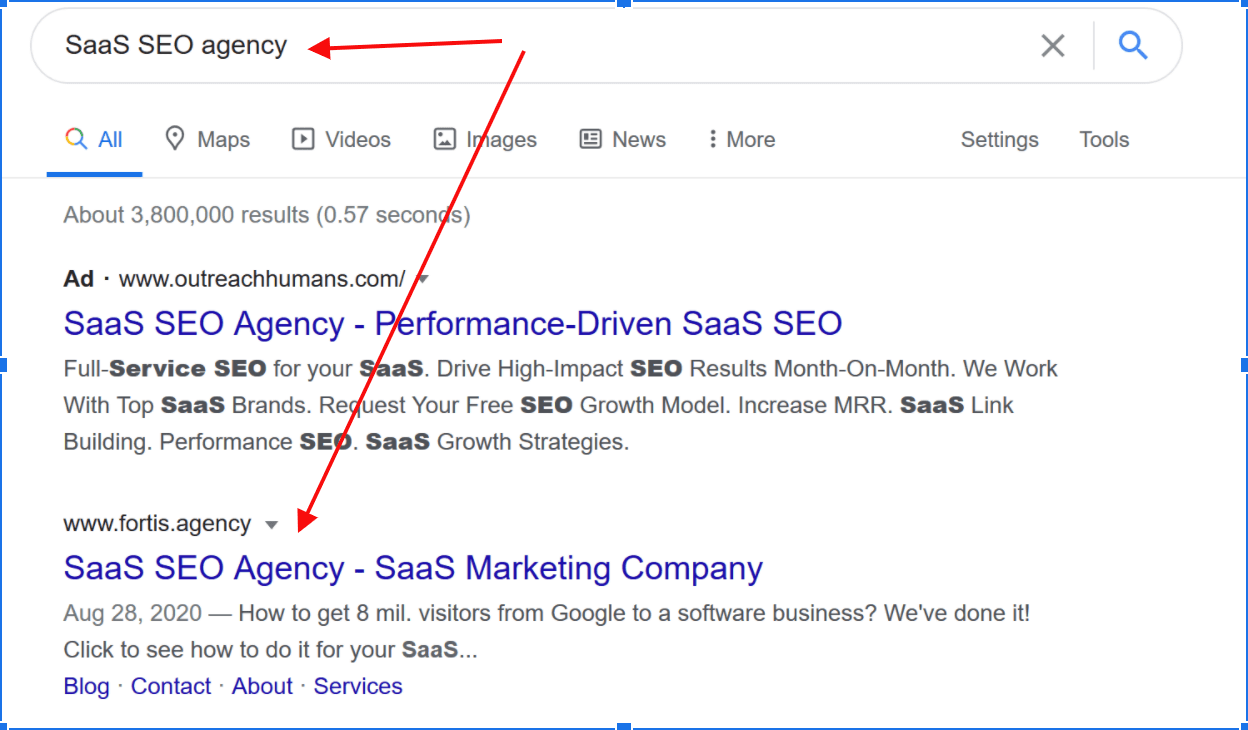The height and width of the screenshot is (730, 1248).
Task: Switch to the All results tab
Action: point(110,140)
